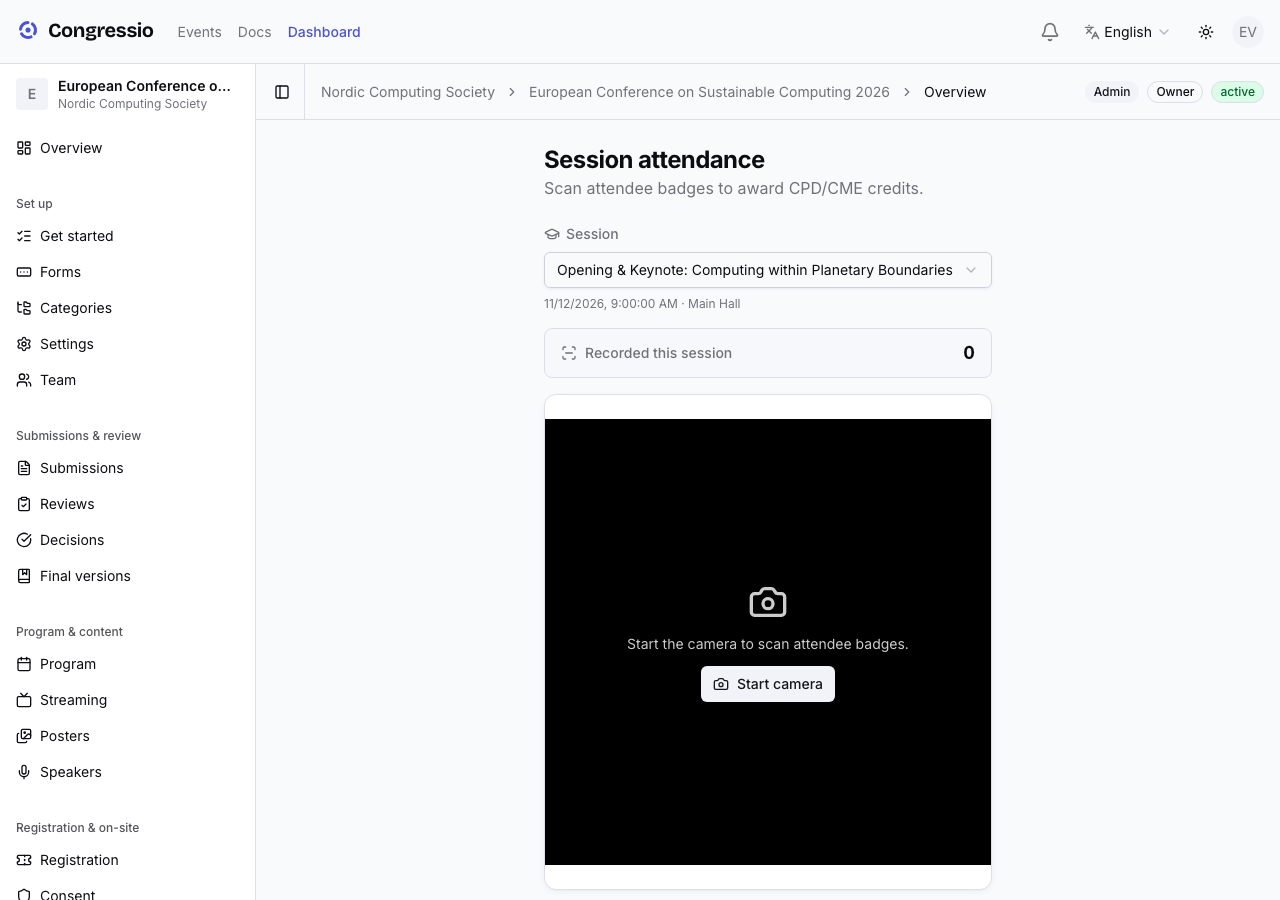Open Get started page
Viewport: 1280px width, 900px height.
[x=127, y=236]
